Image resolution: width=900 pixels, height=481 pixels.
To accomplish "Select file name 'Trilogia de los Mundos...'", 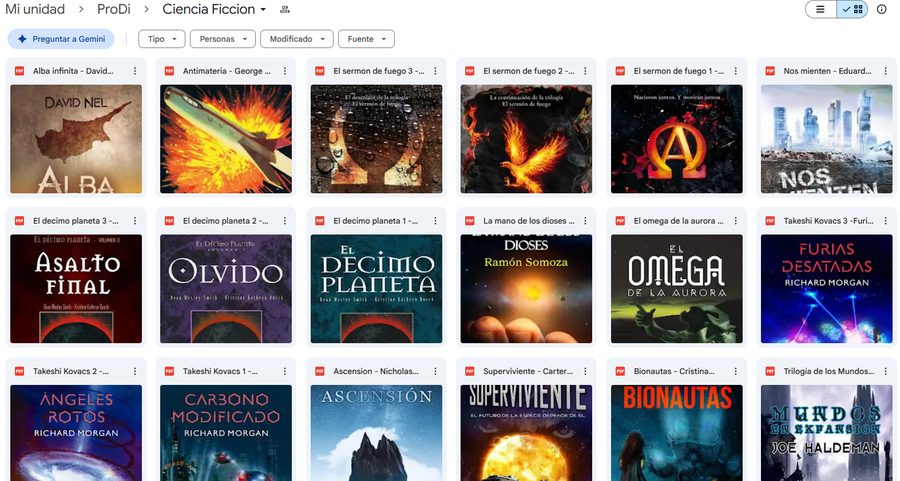I will pyautogui.click(x=829, y=371).
